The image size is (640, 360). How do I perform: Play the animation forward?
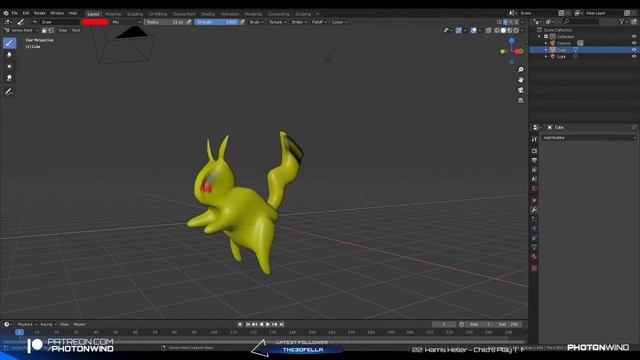(x=268, y=324)
